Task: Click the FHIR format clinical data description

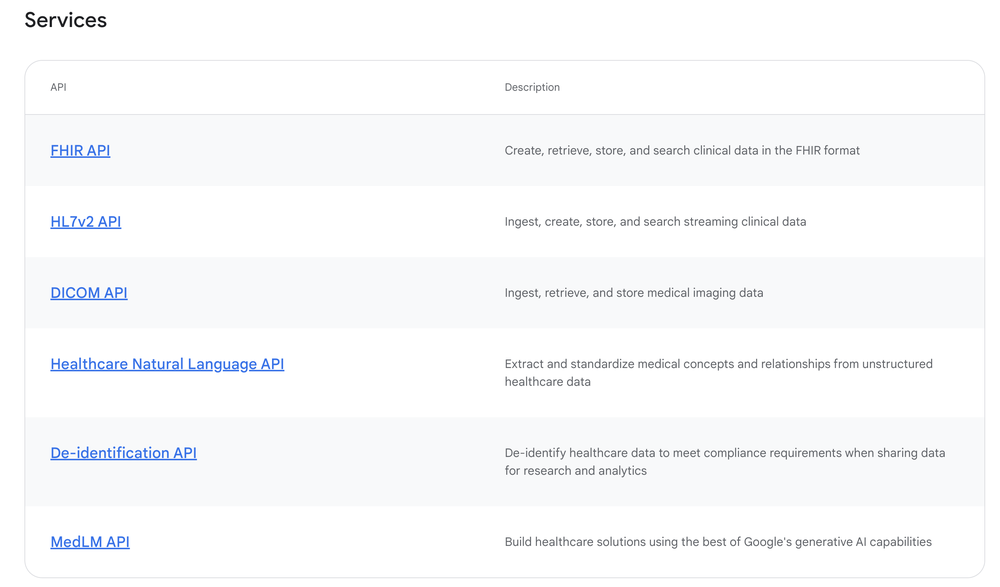Action: [x=682, y=151]
